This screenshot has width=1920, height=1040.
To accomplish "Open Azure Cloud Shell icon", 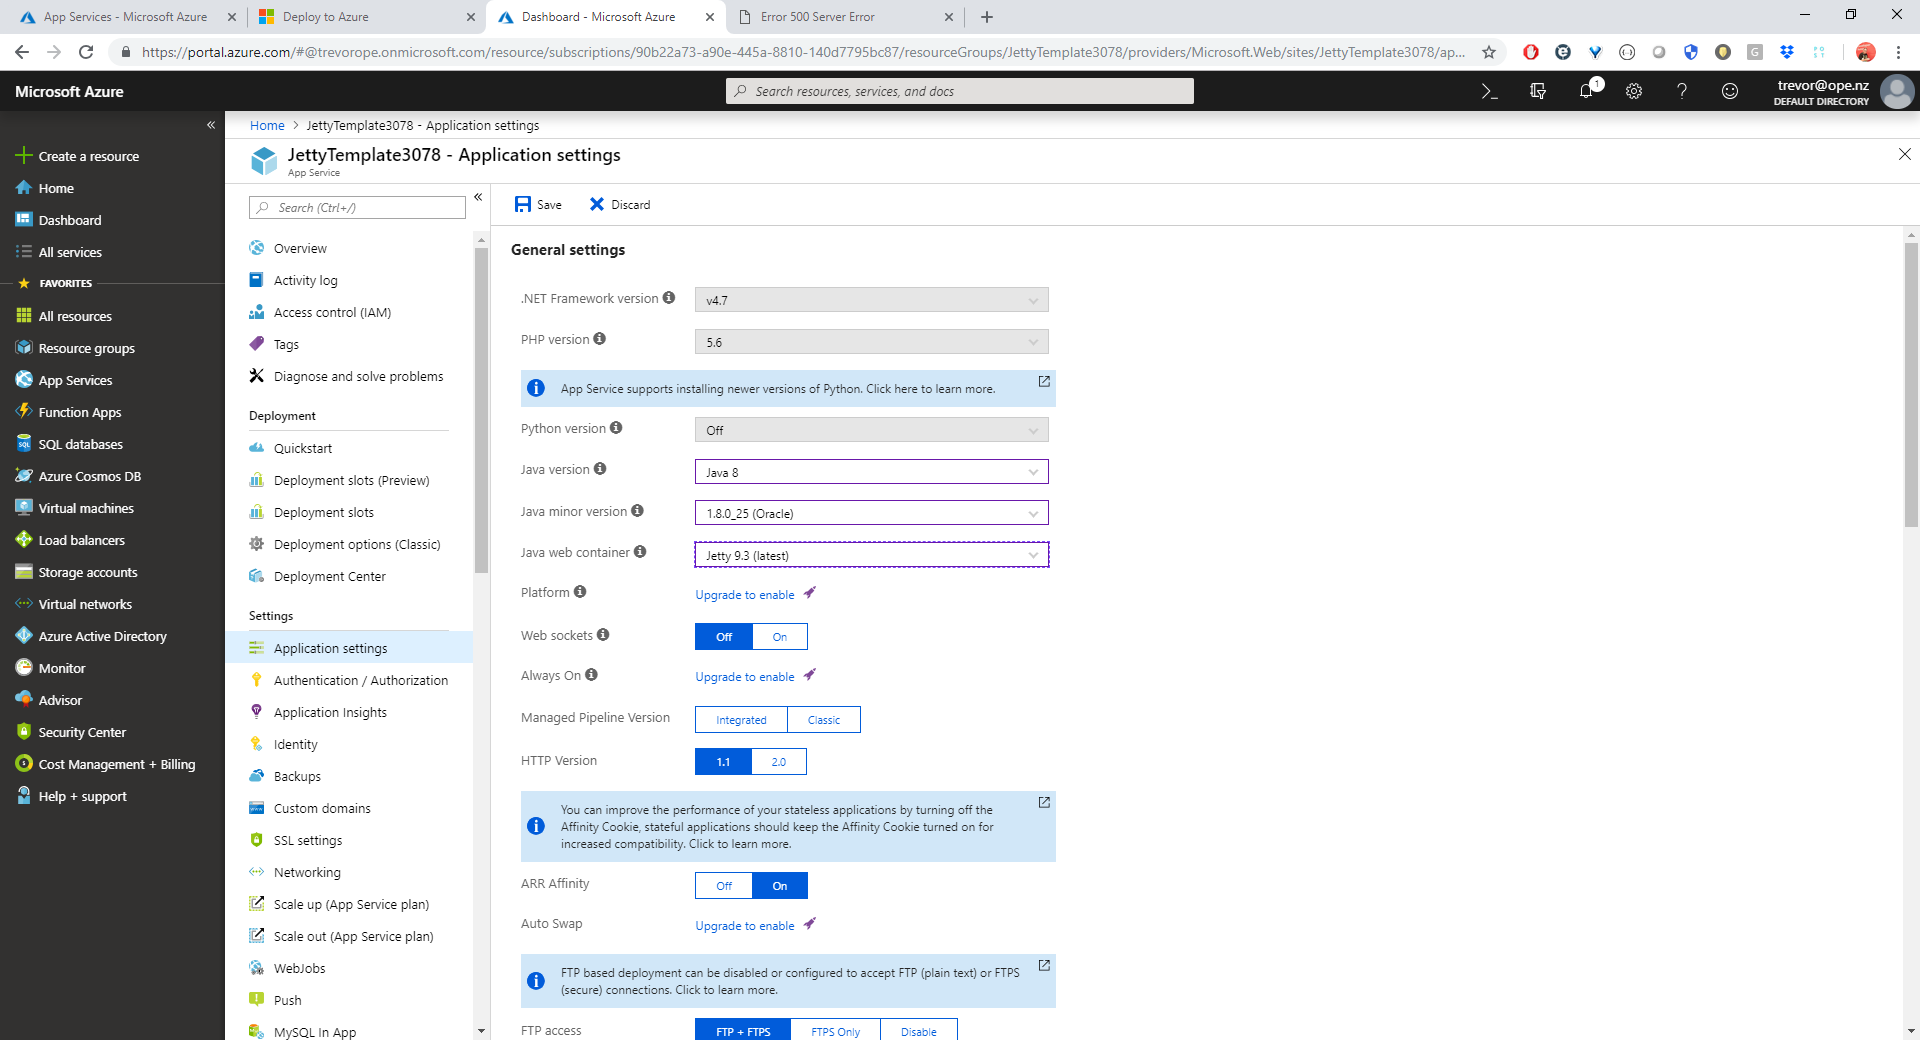I will [1489, 91].
